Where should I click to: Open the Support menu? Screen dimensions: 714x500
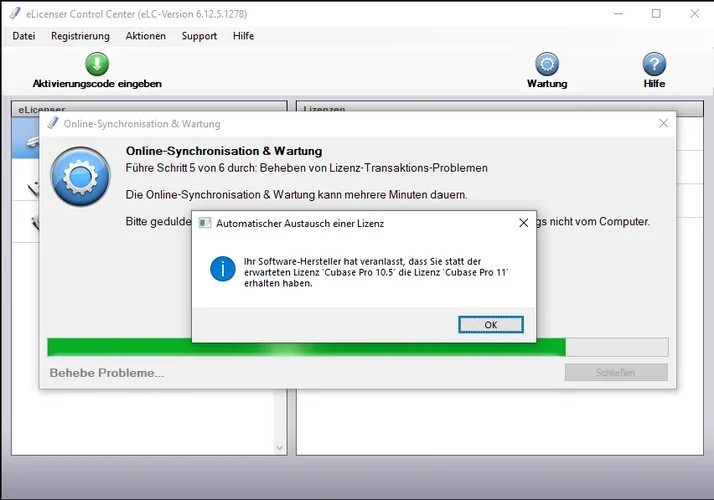click(x=199, y=36)
